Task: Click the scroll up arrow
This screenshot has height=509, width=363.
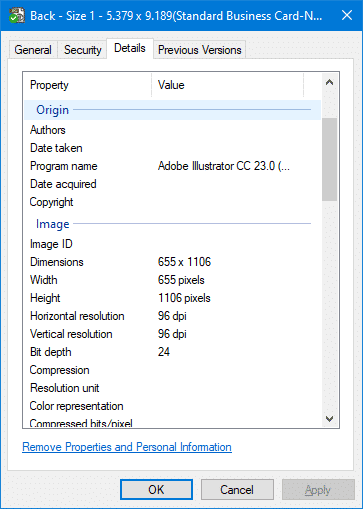Action: [x=329, y=82]
